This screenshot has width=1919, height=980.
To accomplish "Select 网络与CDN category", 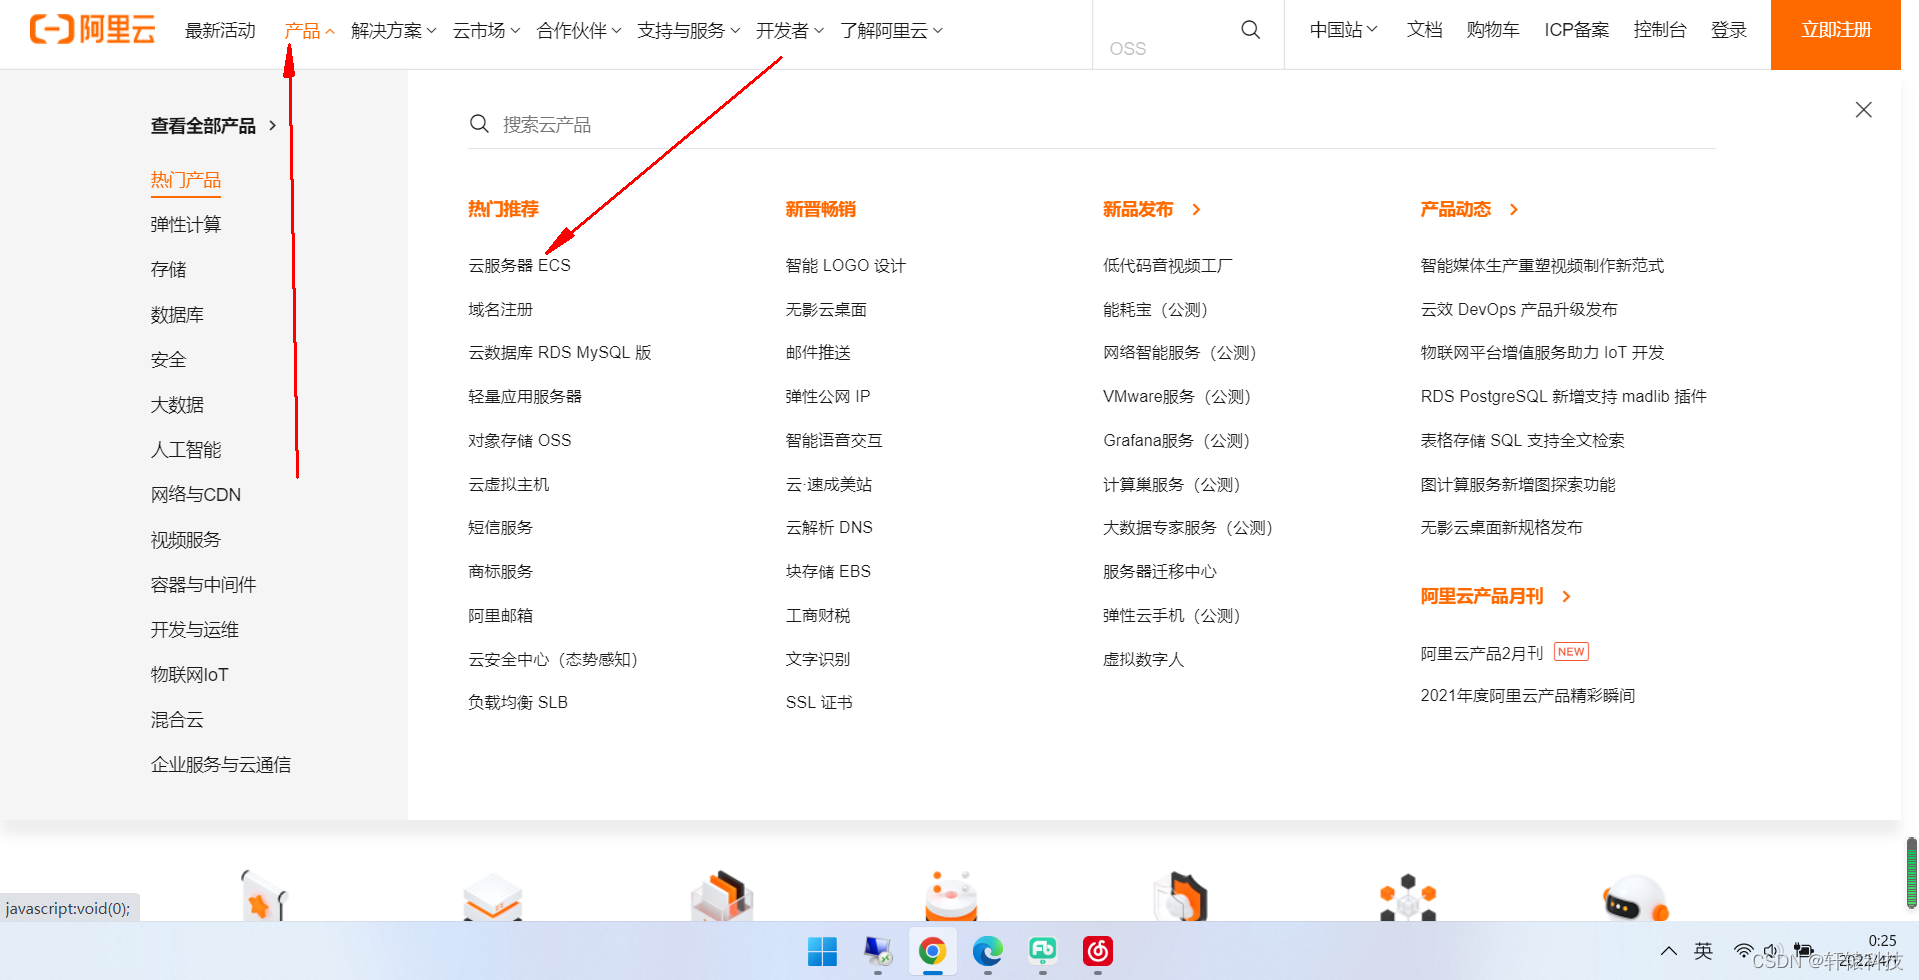I will click(196, 495).
